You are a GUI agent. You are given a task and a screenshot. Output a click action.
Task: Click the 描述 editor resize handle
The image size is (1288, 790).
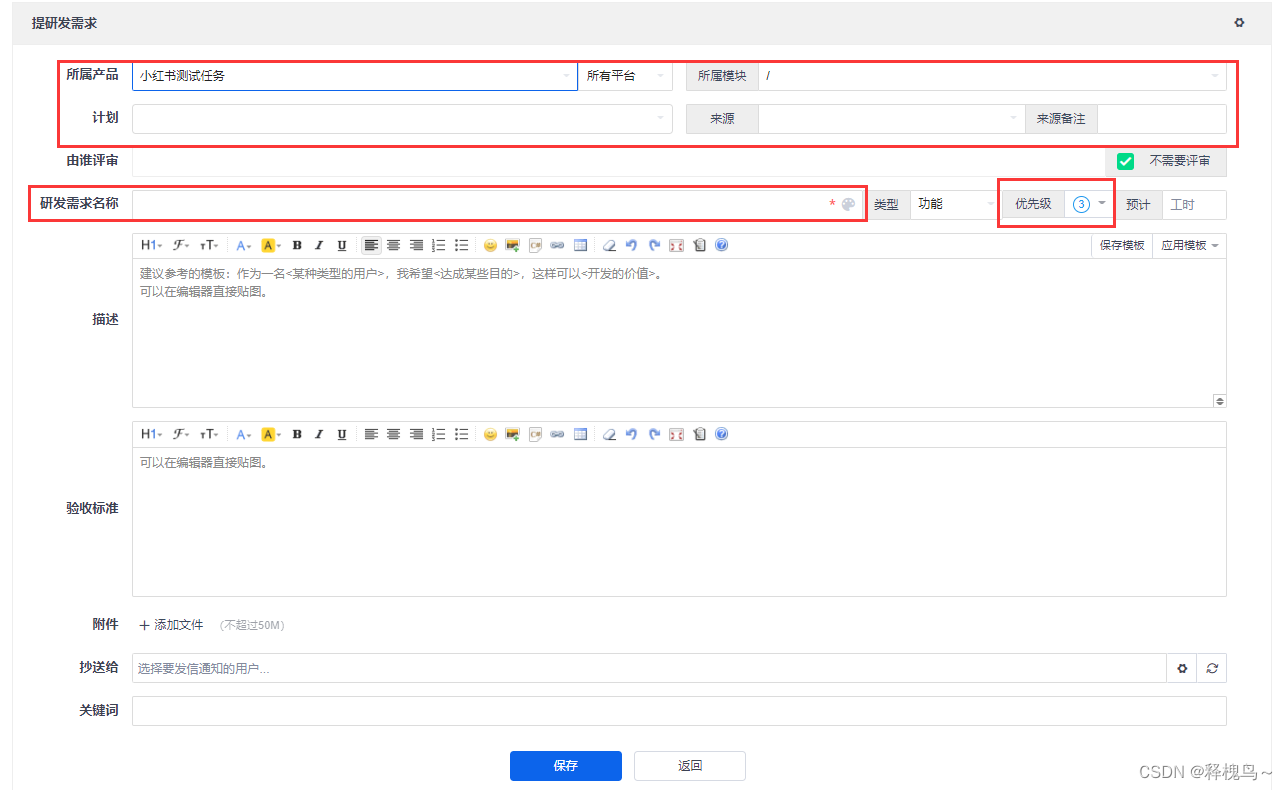pos(1219,400)
